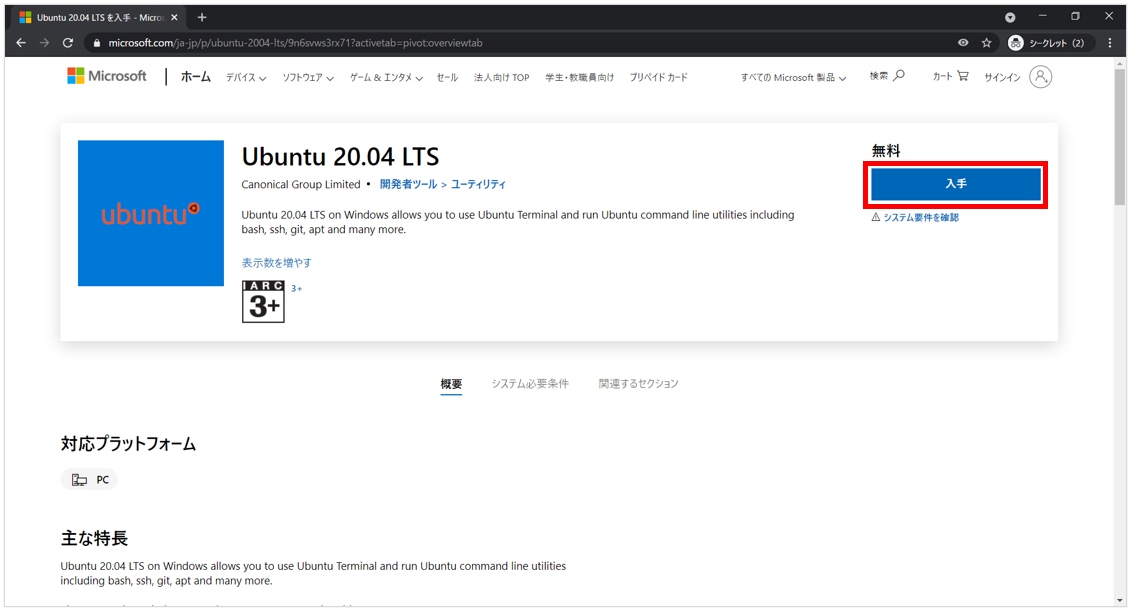Click the Ubuntu 20.04 LTS title
Viewport: 1133px width, 613px height.
(340, 156)
